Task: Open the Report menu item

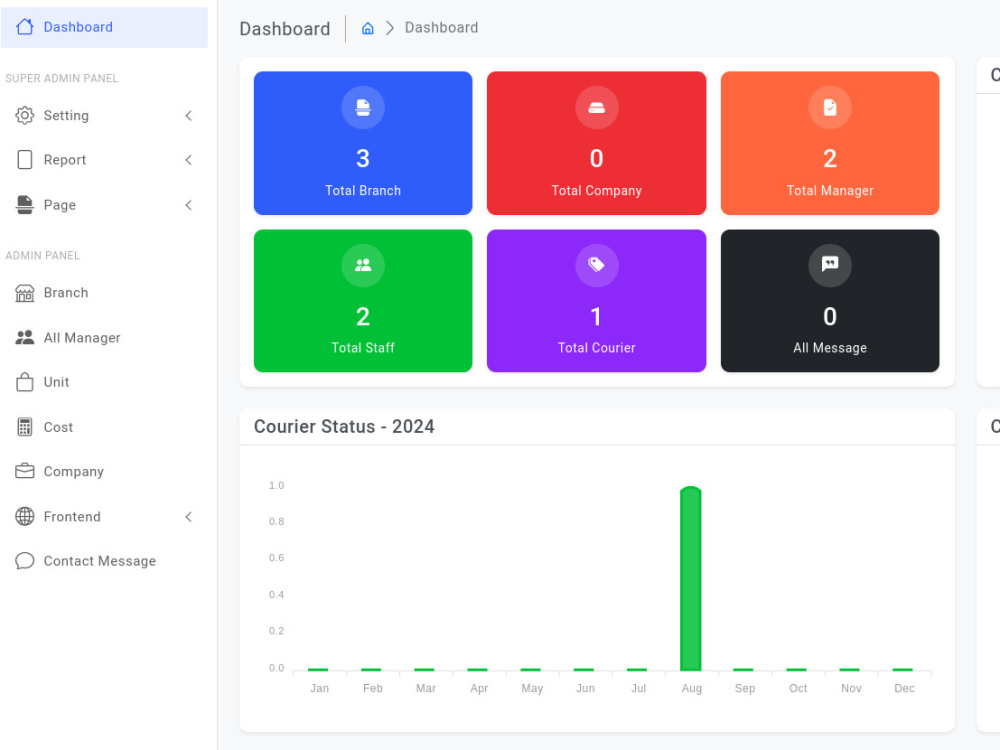Action: (104, 160)
